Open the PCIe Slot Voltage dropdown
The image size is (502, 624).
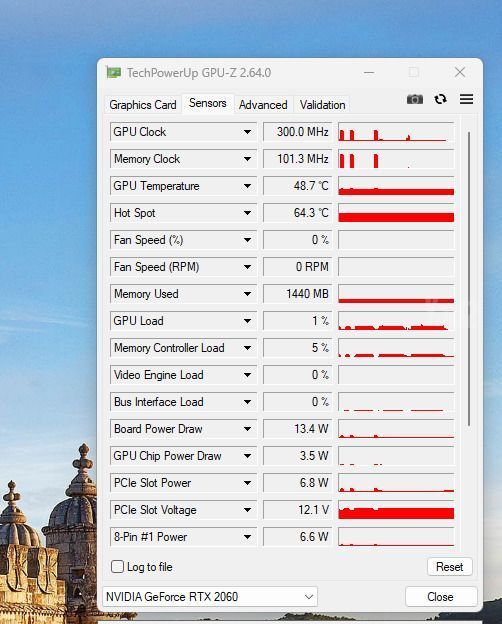pos(247,510)
